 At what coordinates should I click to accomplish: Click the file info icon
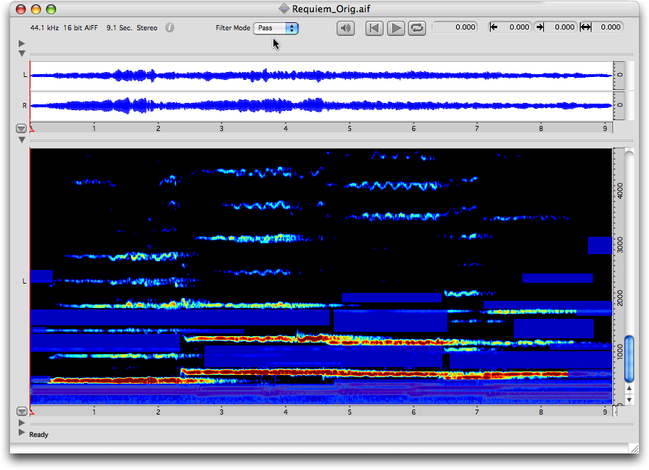coord(170,28)
